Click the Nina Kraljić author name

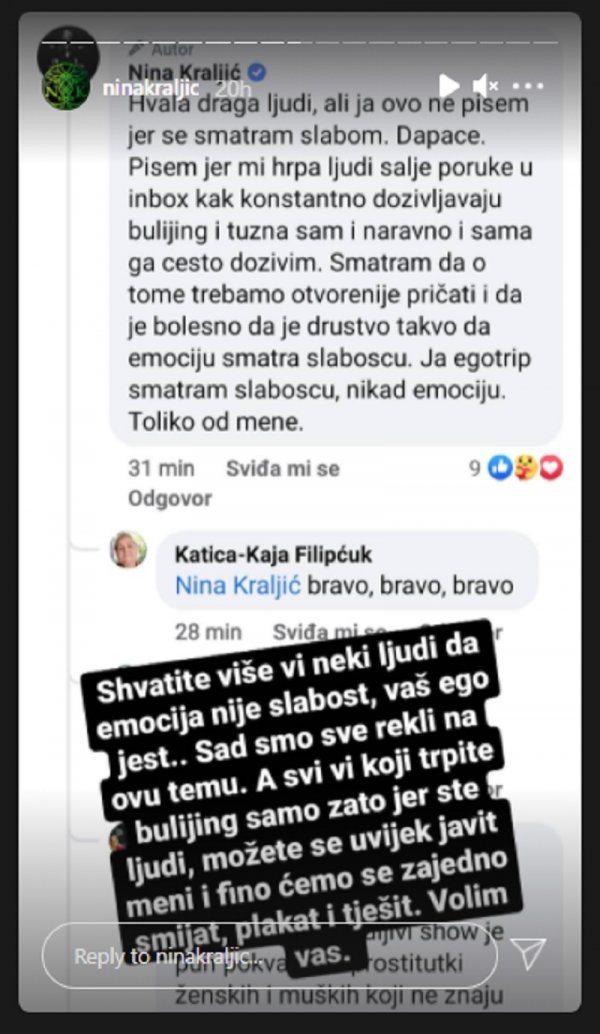click(185, 72)
